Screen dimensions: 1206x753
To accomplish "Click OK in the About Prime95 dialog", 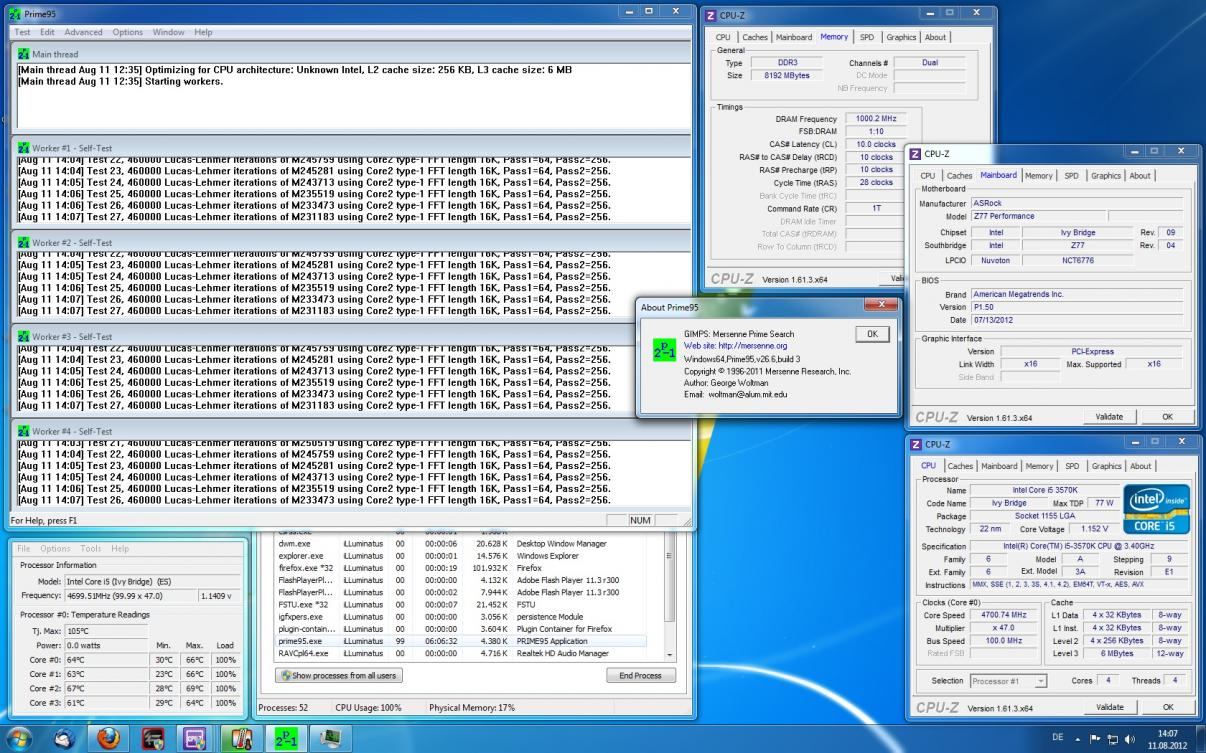I will pos(873,334).
